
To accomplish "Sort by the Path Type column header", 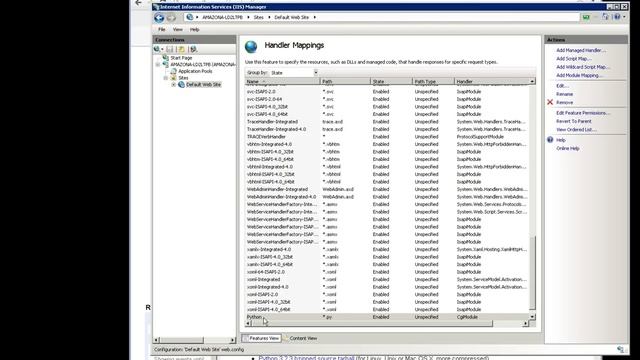I will point(433,82).
